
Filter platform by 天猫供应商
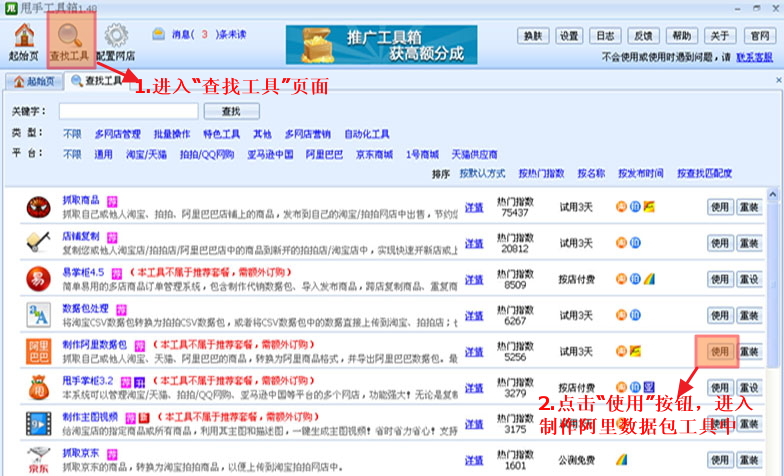(x=474, y=154)
